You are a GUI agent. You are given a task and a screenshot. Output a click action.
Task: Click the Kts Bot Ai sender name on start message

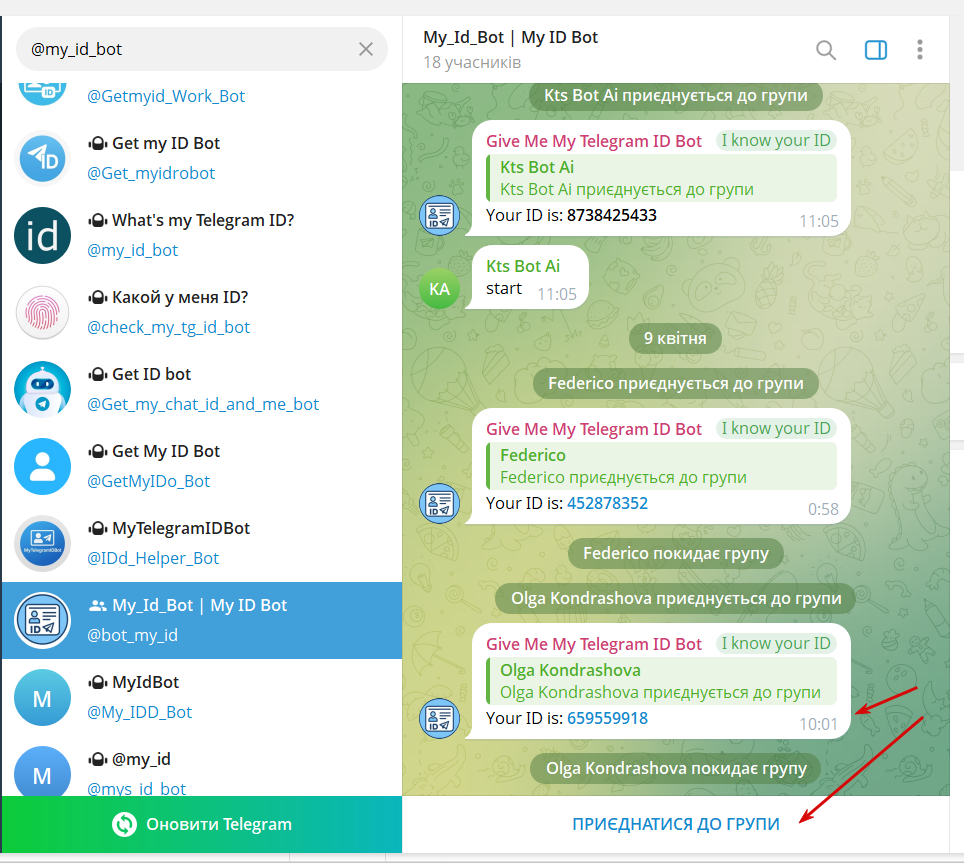523,266
